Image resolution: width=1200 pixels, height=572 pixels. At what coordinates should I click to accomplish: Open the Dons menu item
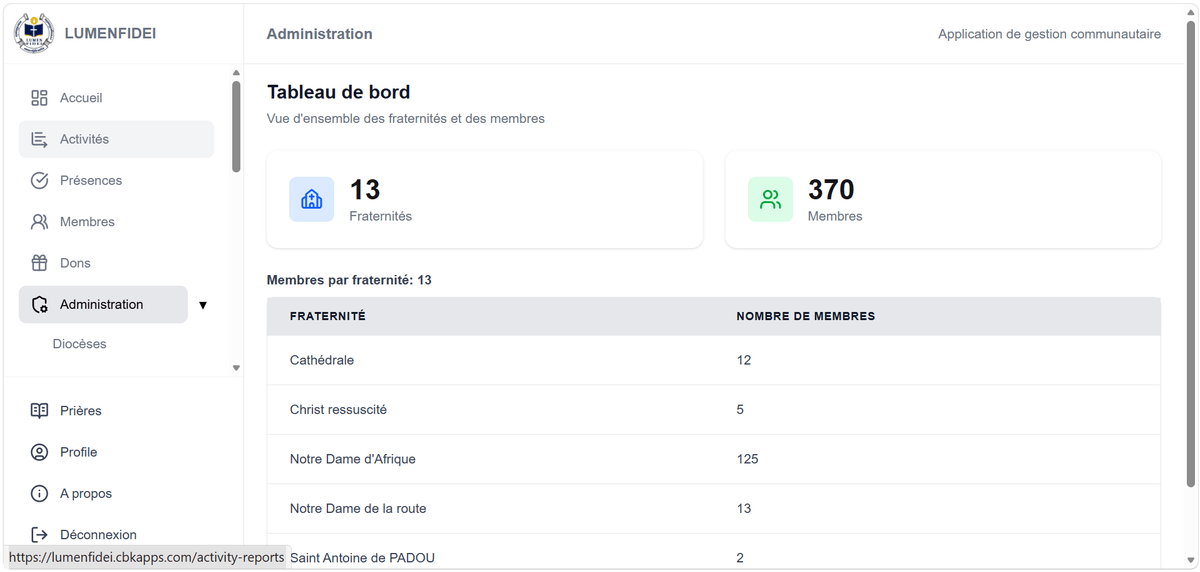click(116, 263)
